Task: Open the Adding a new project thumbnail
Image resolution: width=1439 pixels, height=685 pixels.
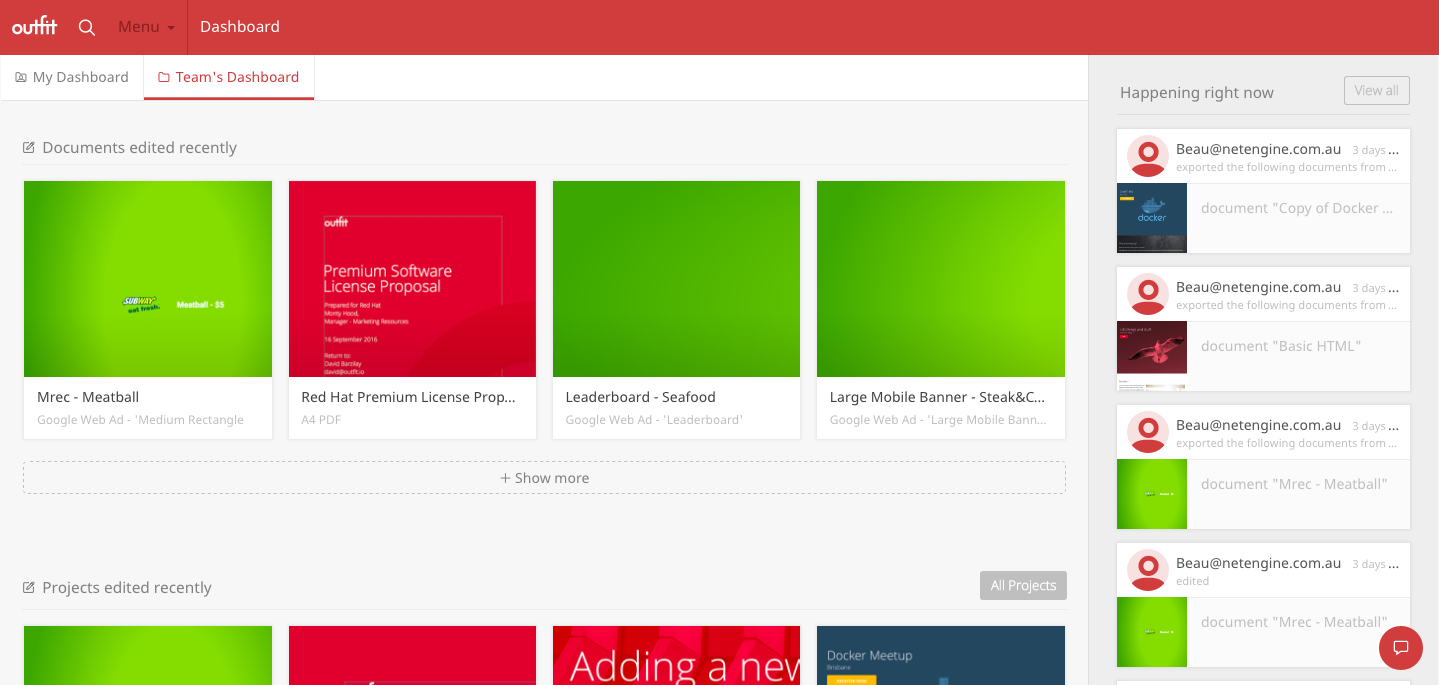Action: [676, 655]
